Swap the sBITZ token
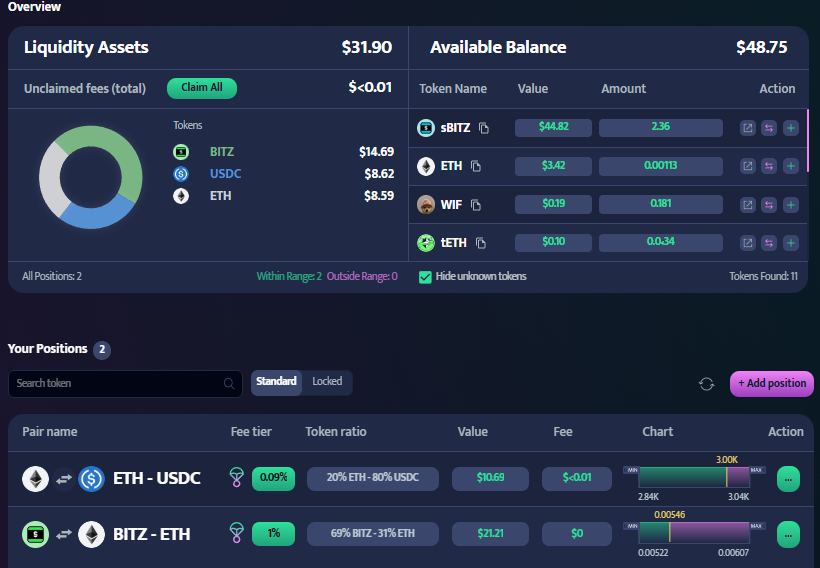This screenshot has height=568, width=820. coord(769,128)
